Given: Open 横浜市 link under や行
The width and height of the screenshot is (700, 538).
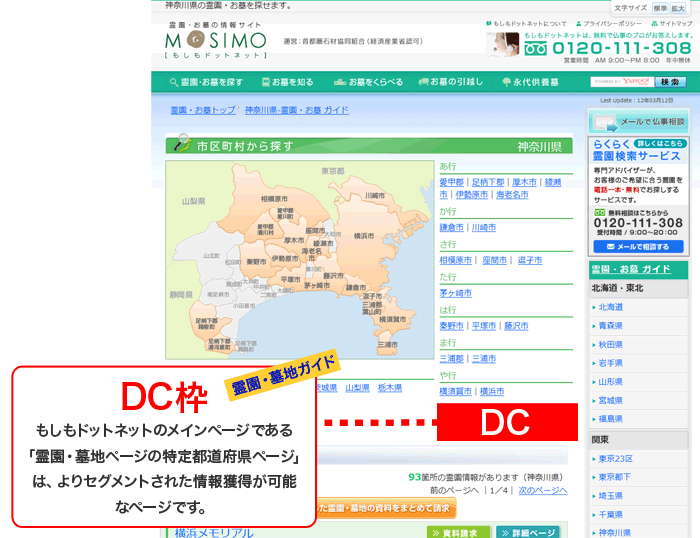Looking at the screenshot, I should click(x=492, y=392).
